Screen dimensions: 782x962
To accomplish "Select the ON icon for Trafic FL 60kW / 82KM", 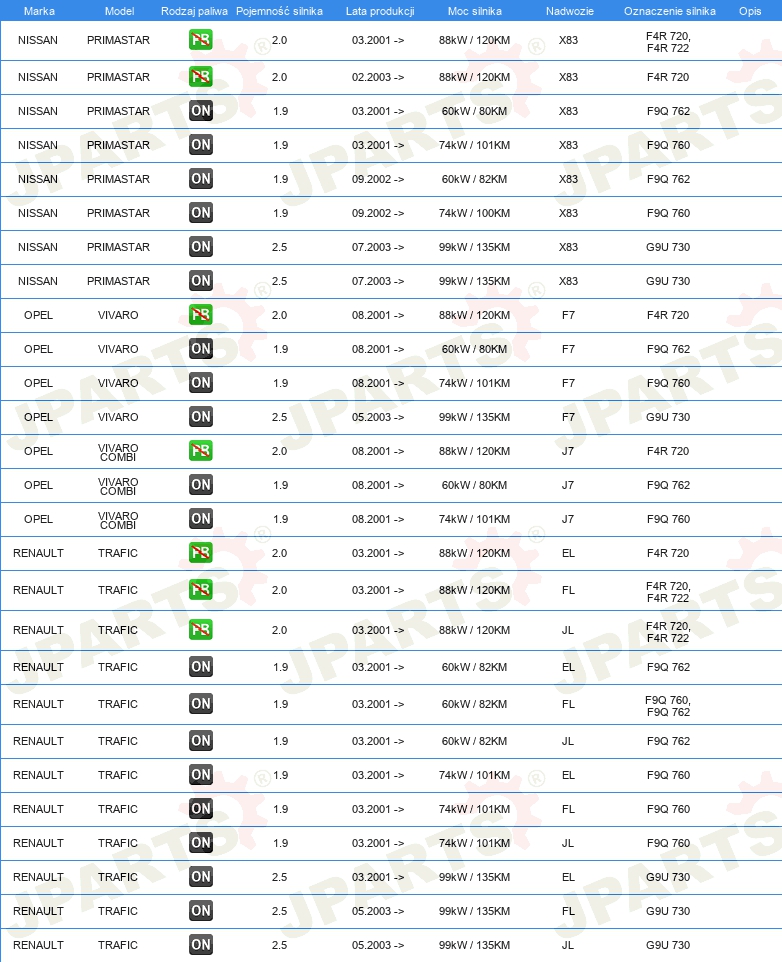I will tap(201, 704).
